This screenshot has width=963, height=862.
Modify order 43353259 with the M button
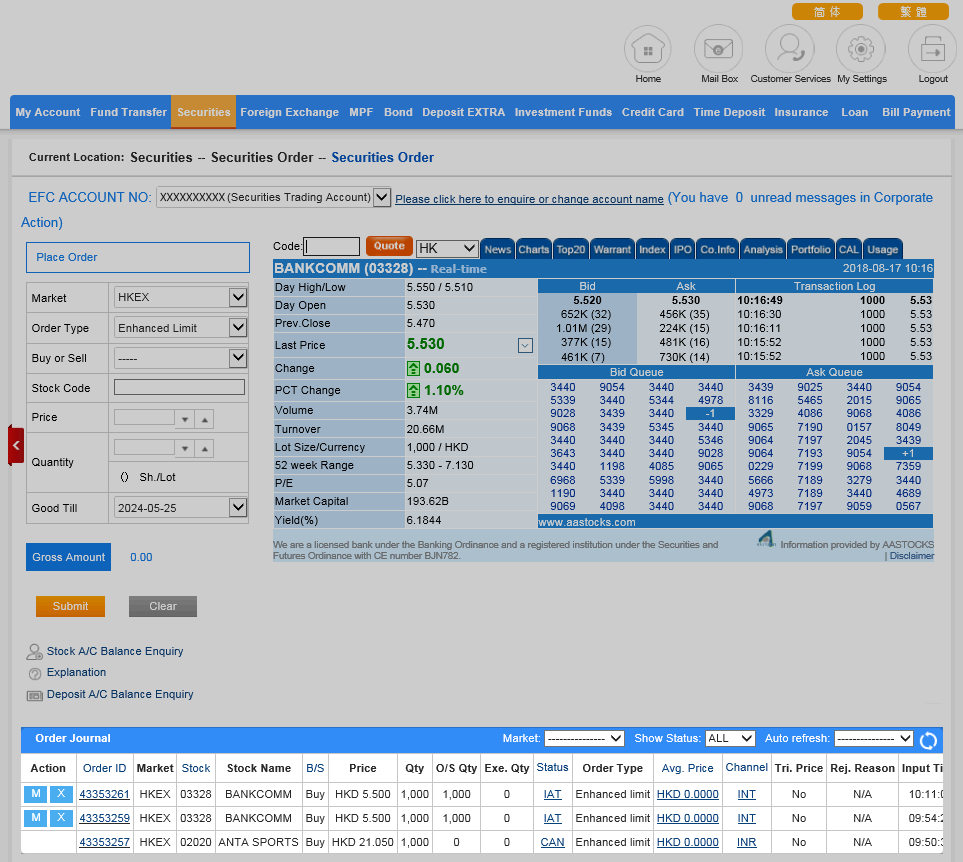point(35,818)
